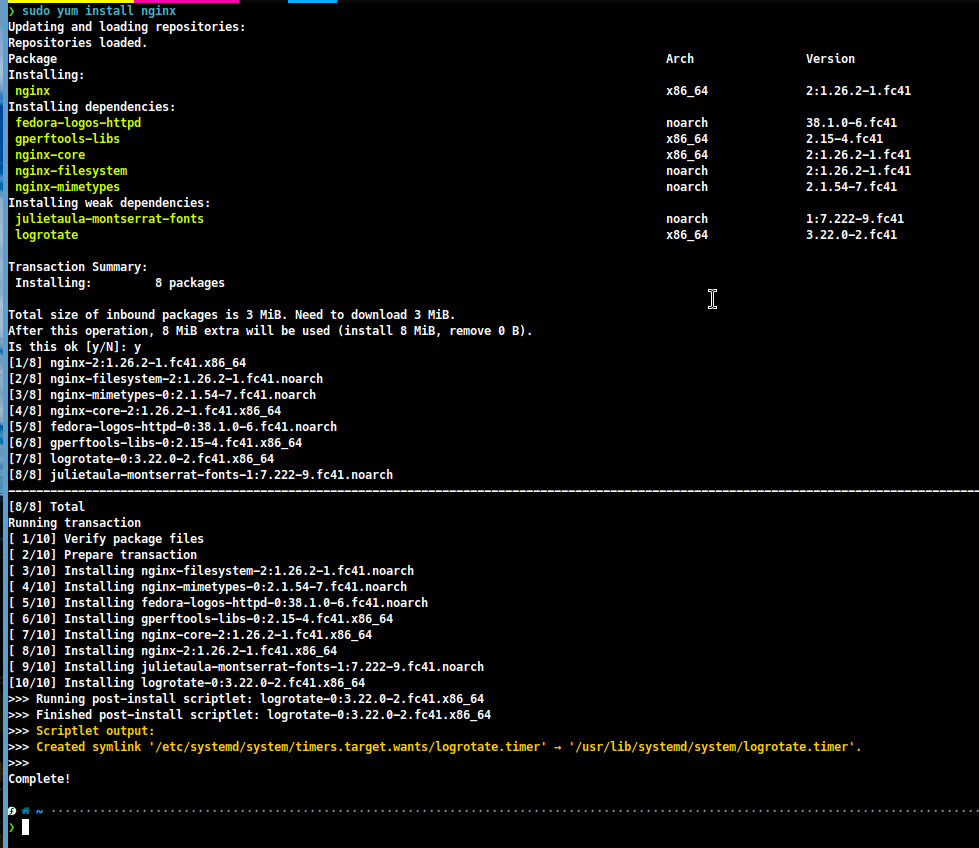Click the '[ 3/10] Installing nginx-filesystem' line
Screen dimensions: 979x848
pyautogui.click(x=211, y=571)
